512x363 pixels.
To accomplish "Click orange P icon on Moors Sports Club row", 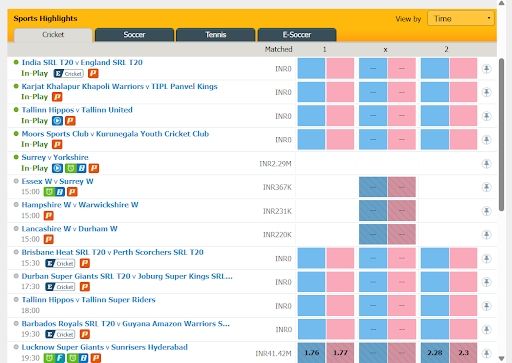I will tap(57, 144).
